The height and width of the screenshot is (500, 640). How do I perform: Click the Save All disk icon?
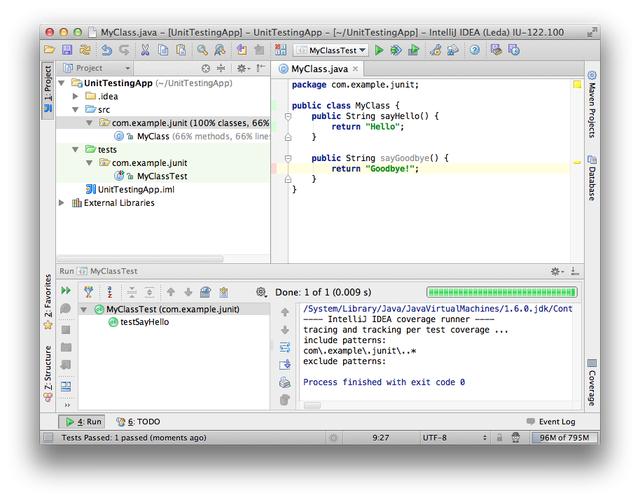coord(67,50)
